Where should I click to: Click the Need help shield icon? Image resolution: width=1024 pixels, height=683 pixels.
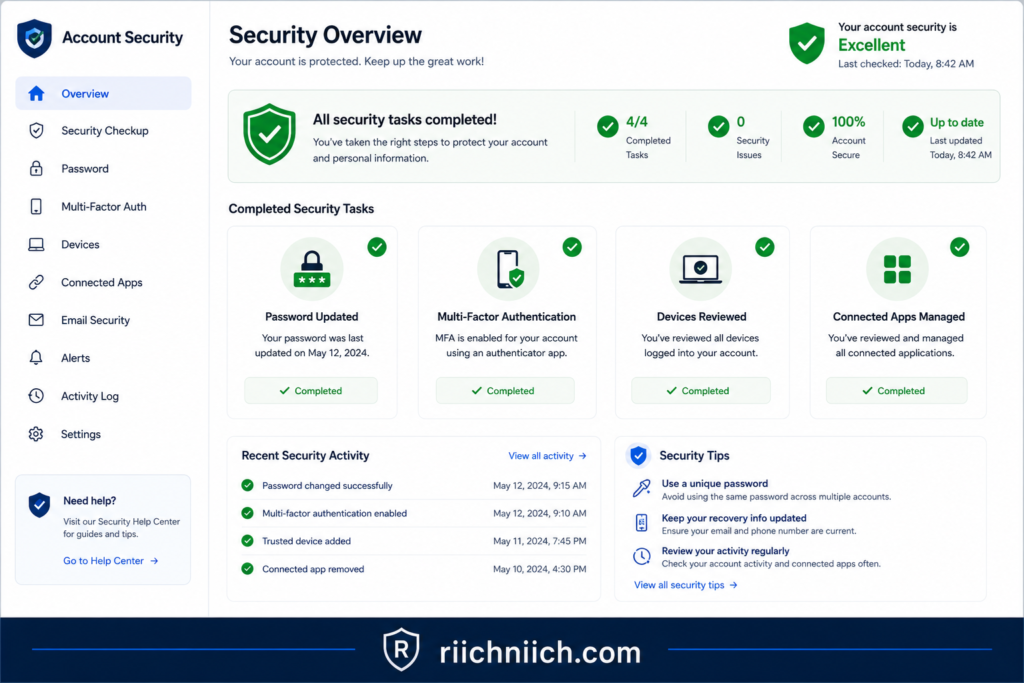pos(39,505)
